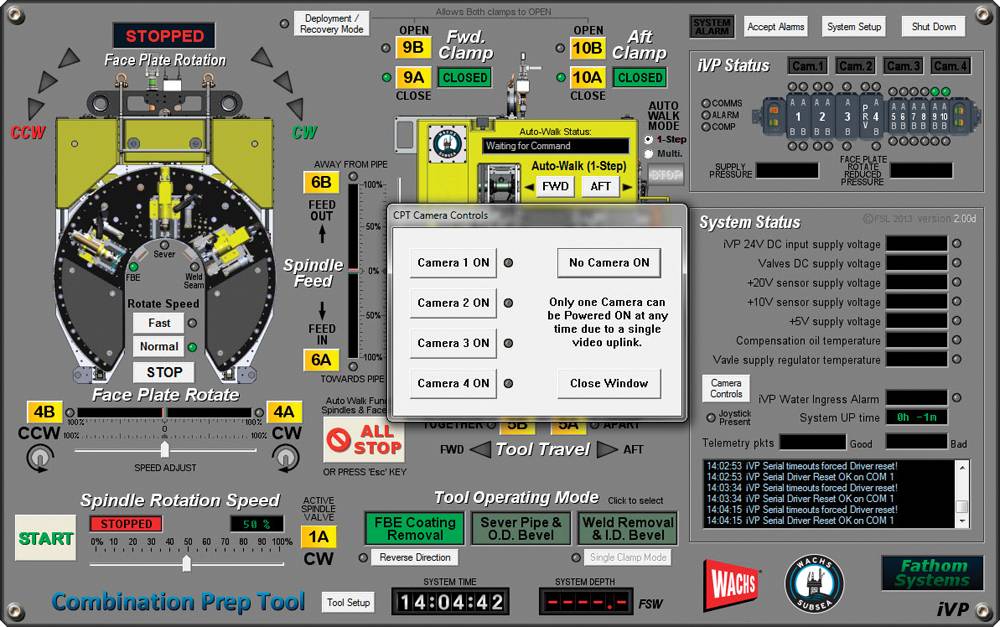The image size is (1000, 627).
Task: Click Accept Alarms
Action: click(776, 27)
